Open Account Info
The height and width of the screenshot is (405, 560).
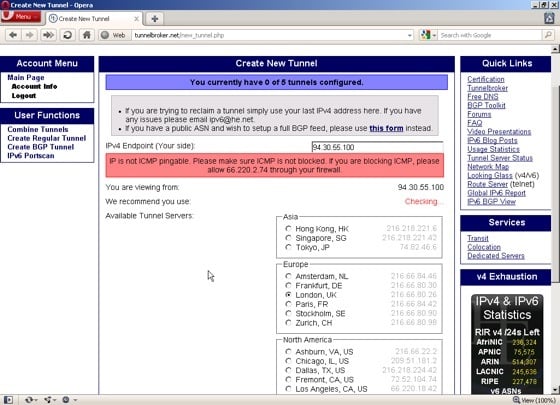(34, 86)
